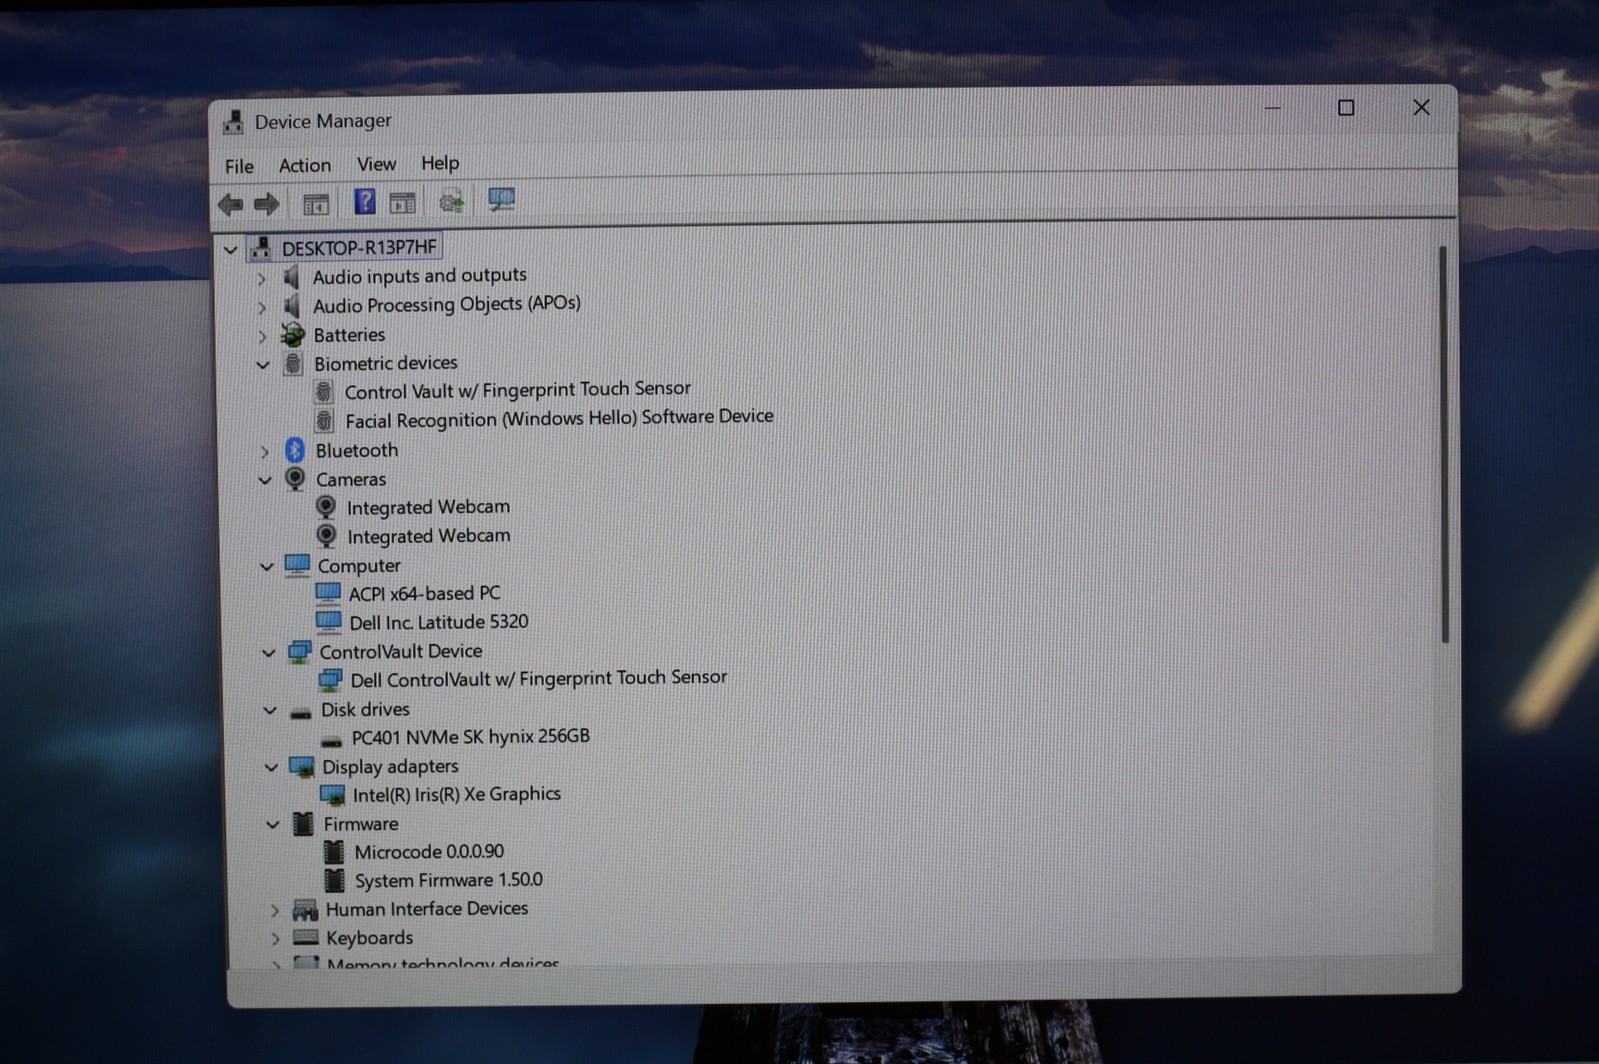Click the Audio inputs and outputs speaker icon
The width and height of the screenshot is (1599, 1064).
[x=291, y=276]
